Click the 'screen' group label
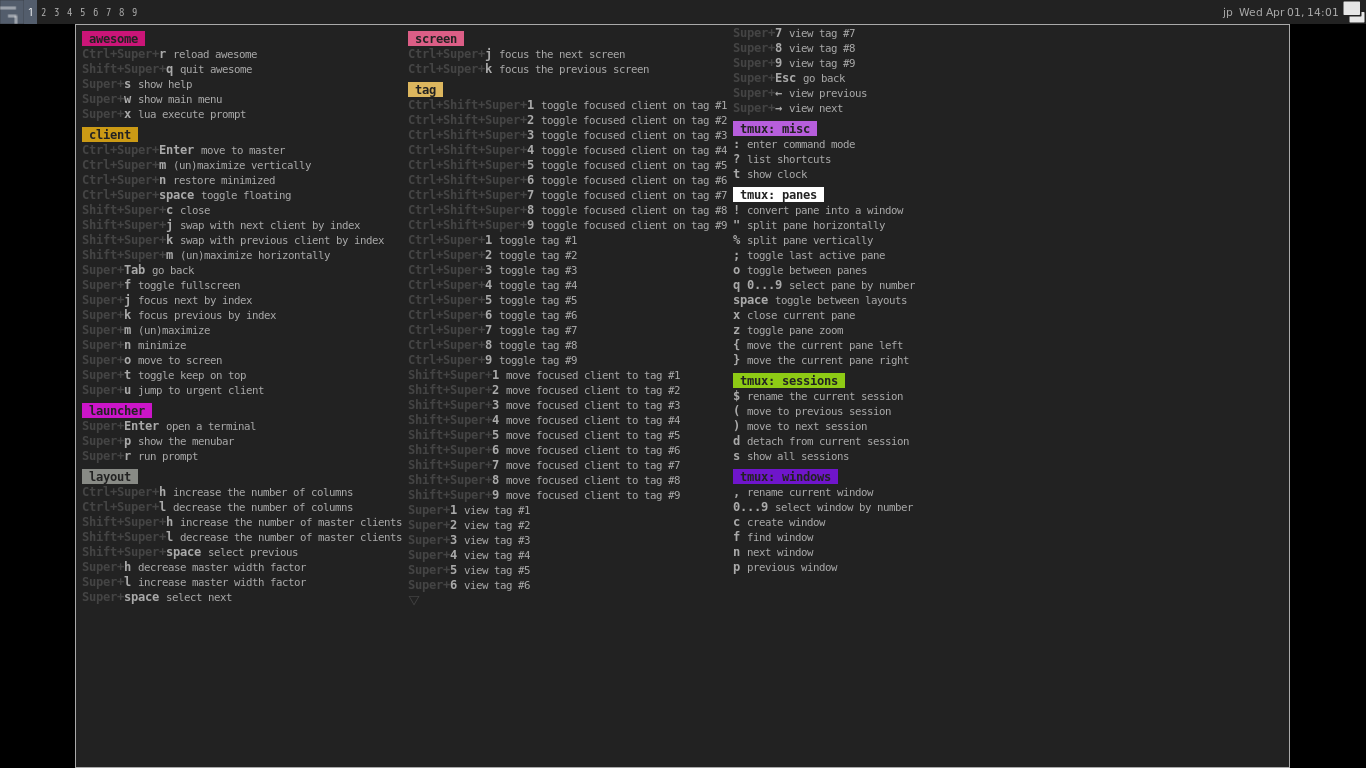This screenshot has height=768, width=1366. [436, 39]
